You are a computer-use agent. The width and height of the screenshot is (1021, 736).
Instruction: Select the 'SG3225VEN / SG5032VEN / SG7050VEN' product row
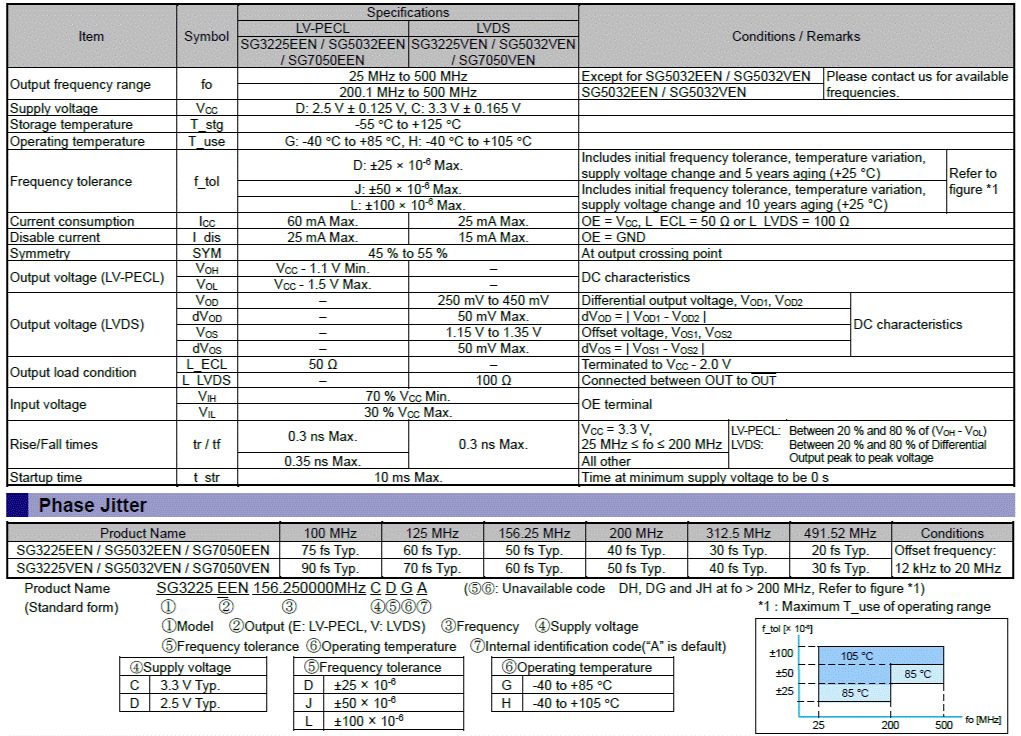[143, 568]
